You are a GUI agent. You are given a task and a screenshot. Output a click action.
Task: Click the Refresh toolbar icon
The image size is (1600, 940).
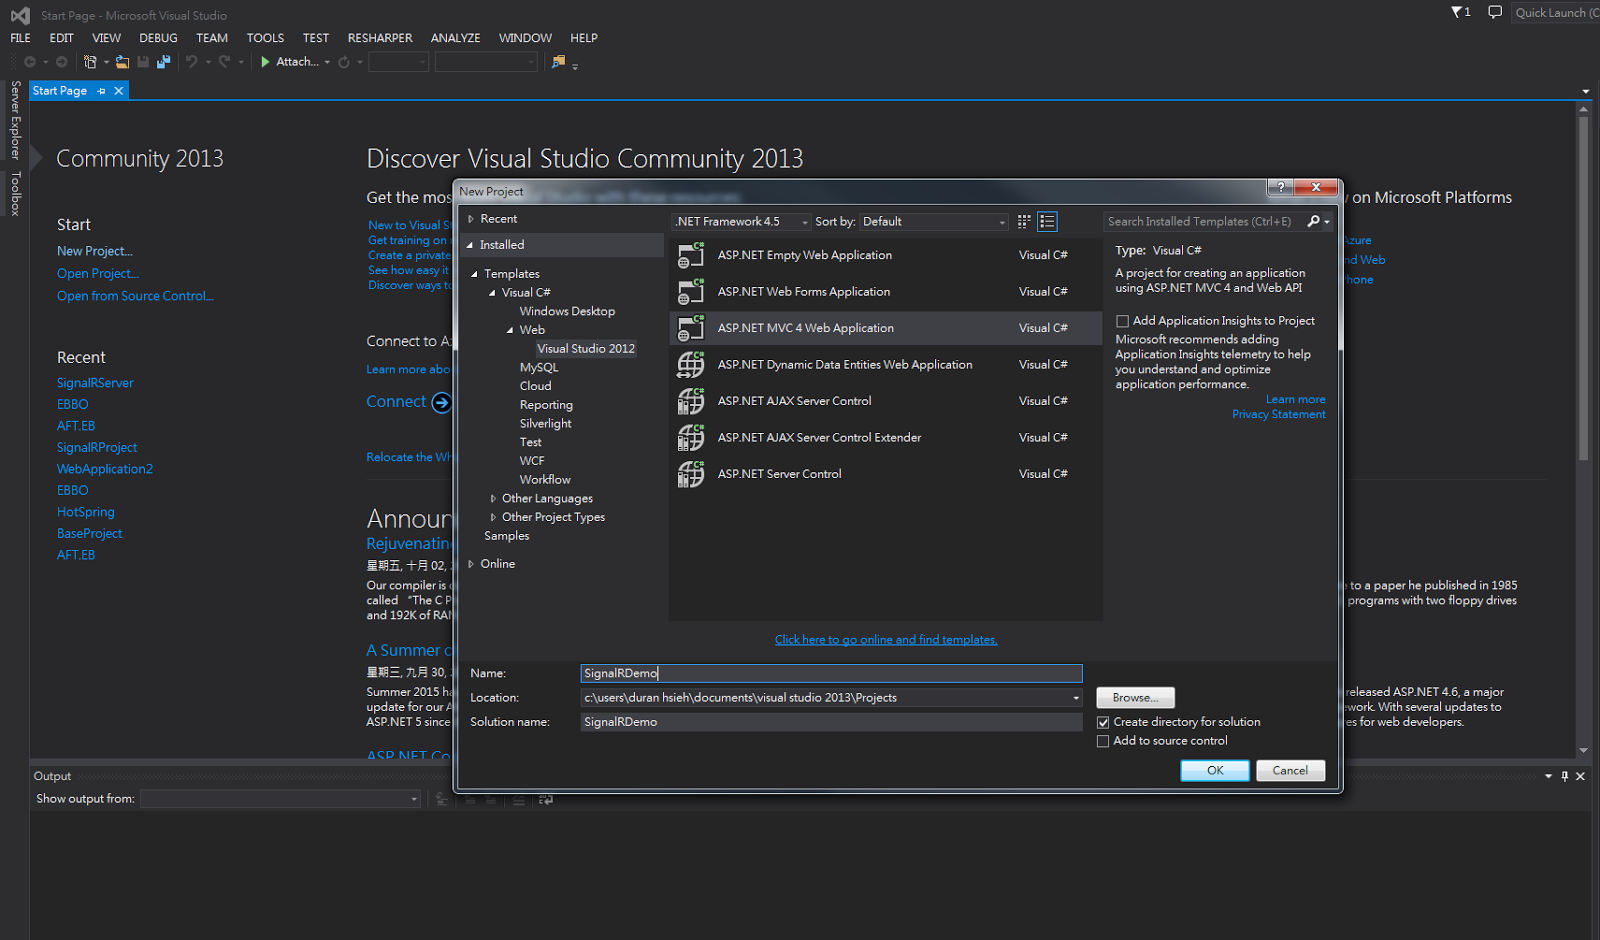coord(343,62)
